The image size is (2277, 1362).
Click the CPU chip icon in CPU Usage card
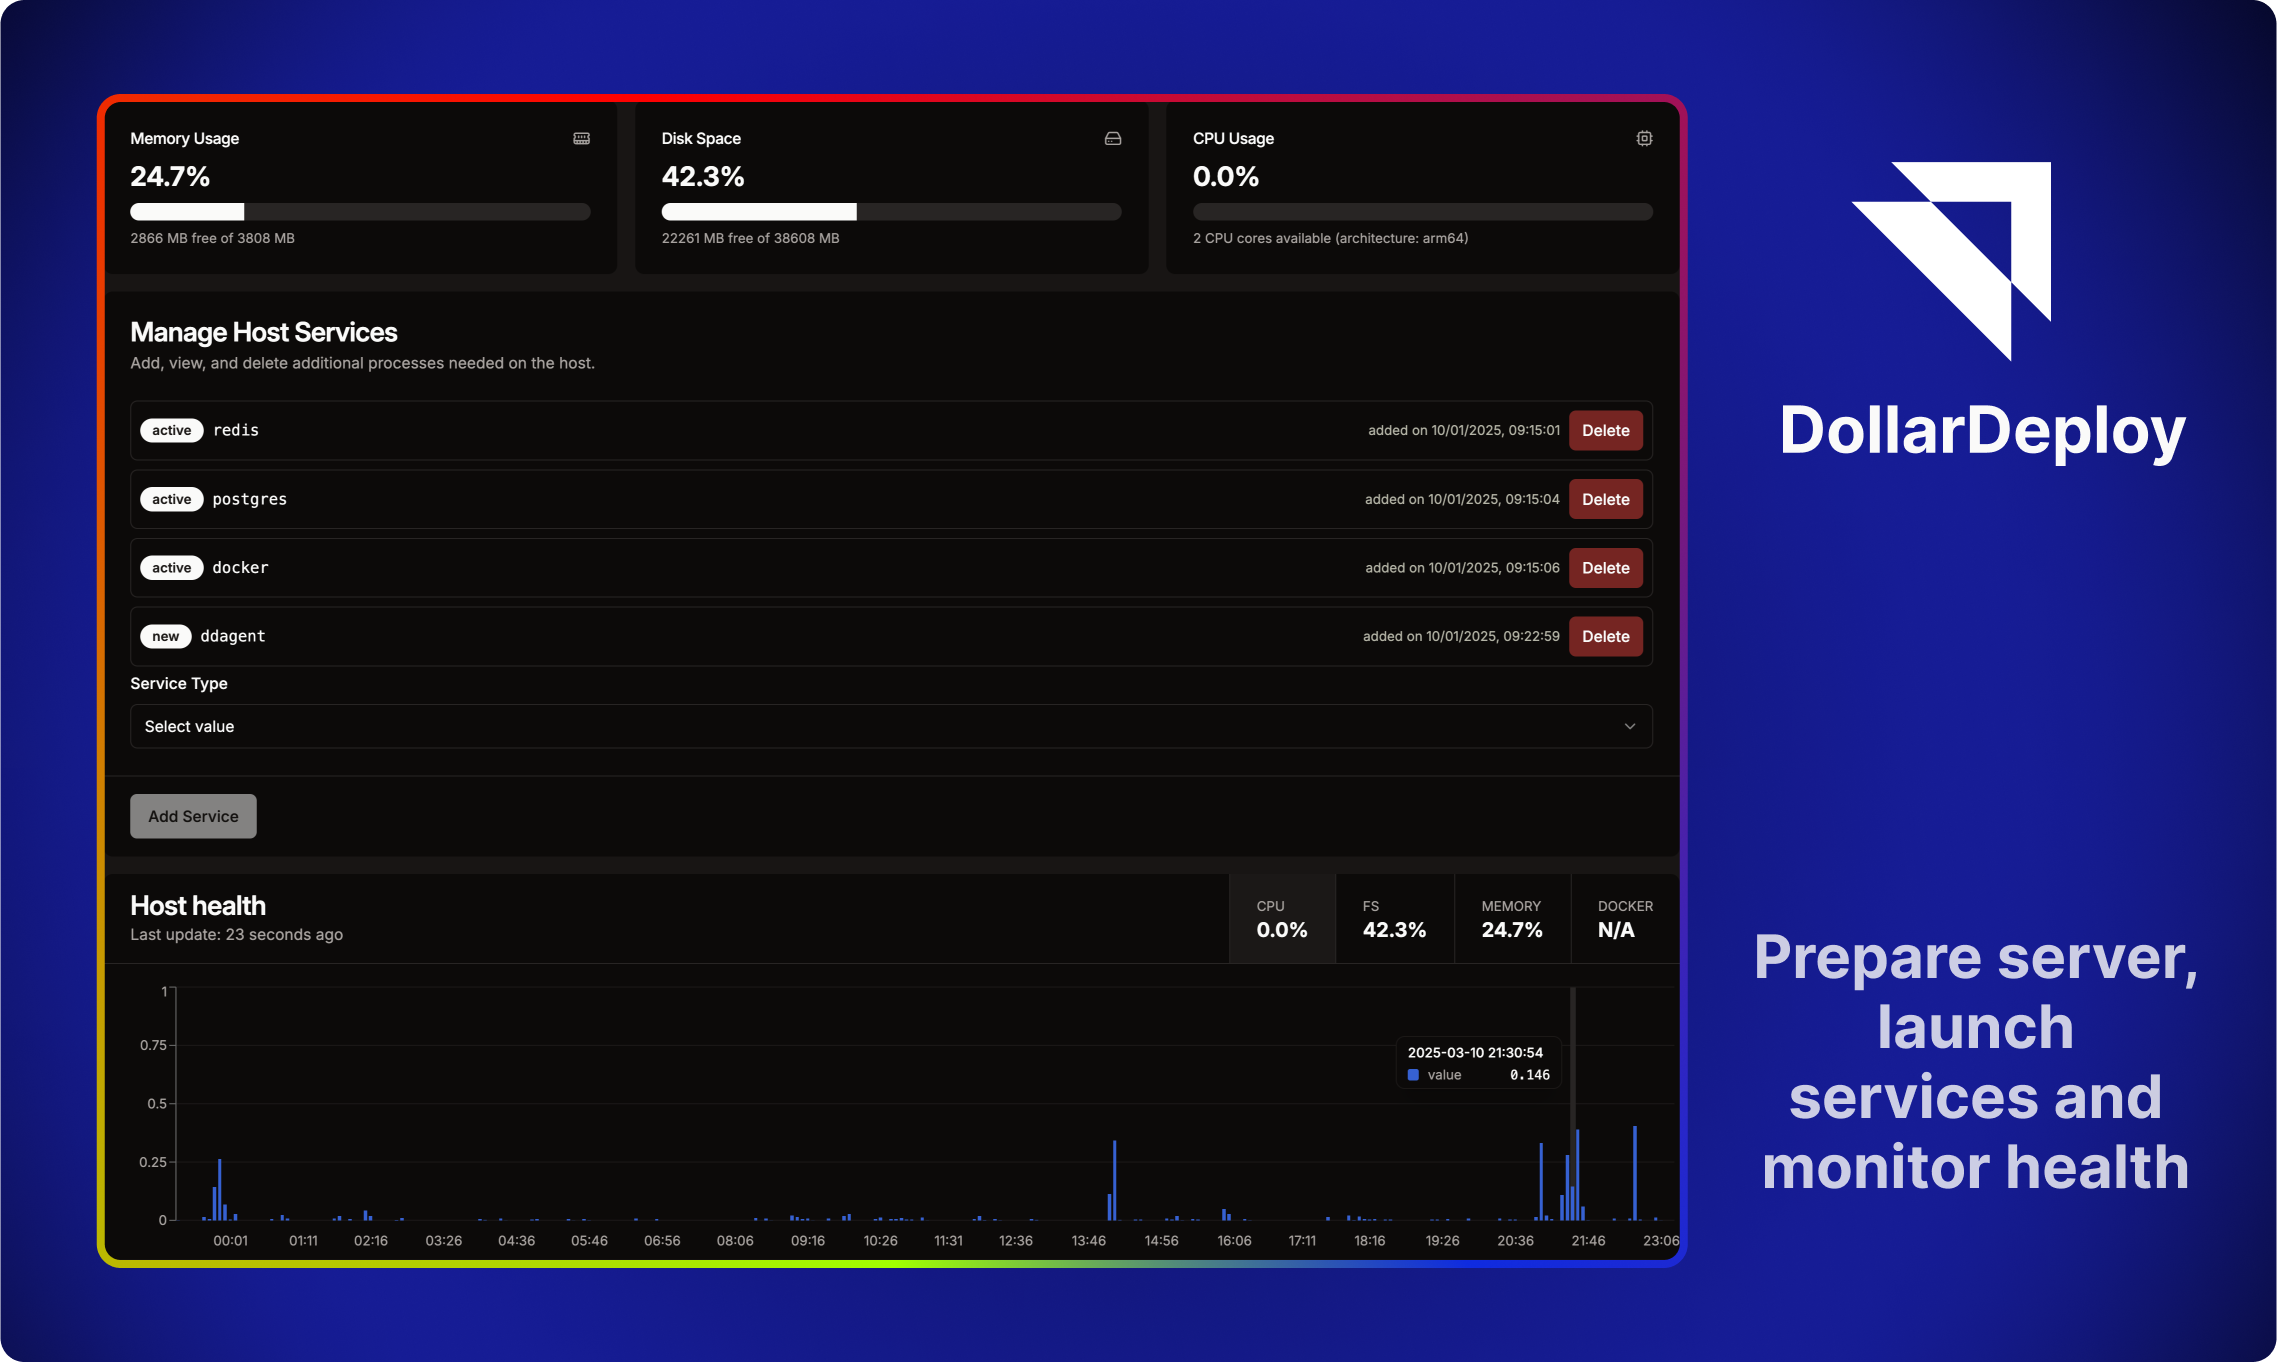[1644, 138]
